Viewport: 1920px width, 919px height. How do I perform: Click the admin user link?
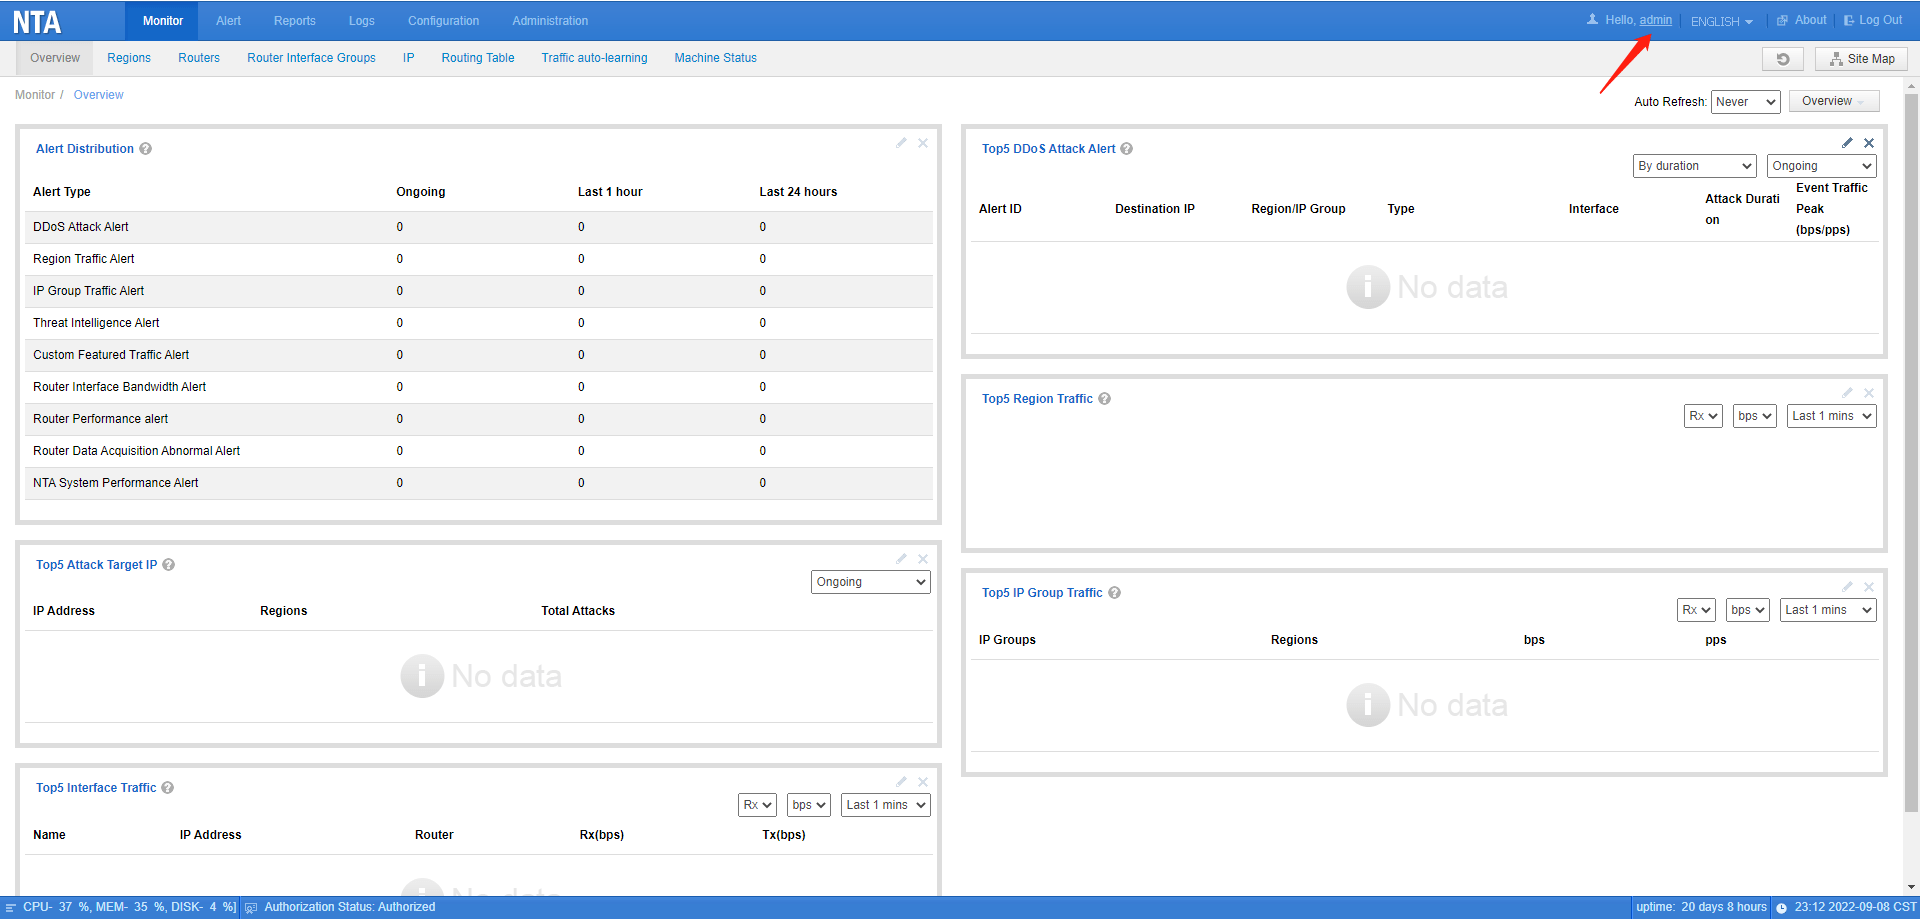click(1656, 20)
